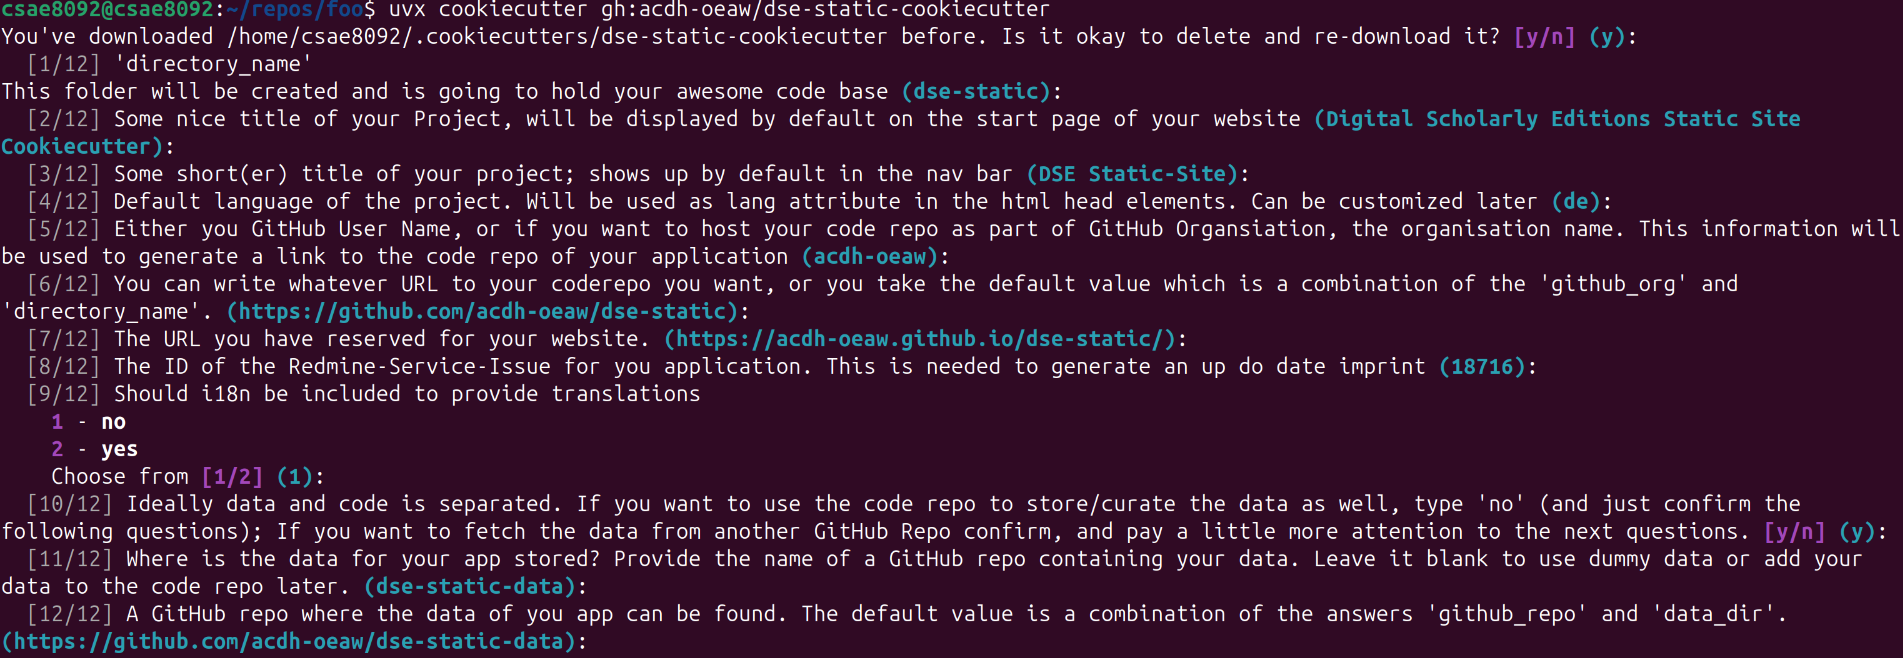Click the csae8092@csae8092 user host prompt
Image resolution: width=1903 pixels, height=658 pixels.
[x=107, y=10]
